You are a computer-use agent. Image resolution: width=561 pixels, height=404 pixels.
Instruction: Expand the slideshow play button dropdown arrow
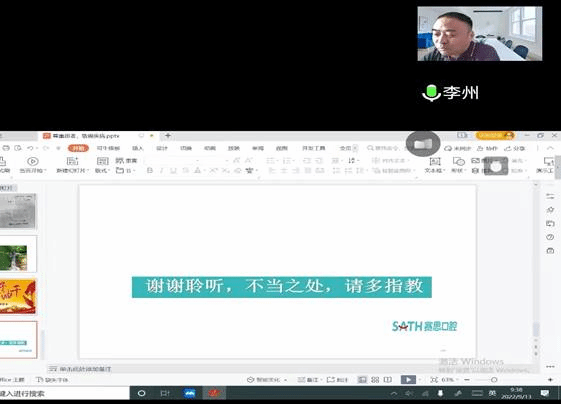419,380
